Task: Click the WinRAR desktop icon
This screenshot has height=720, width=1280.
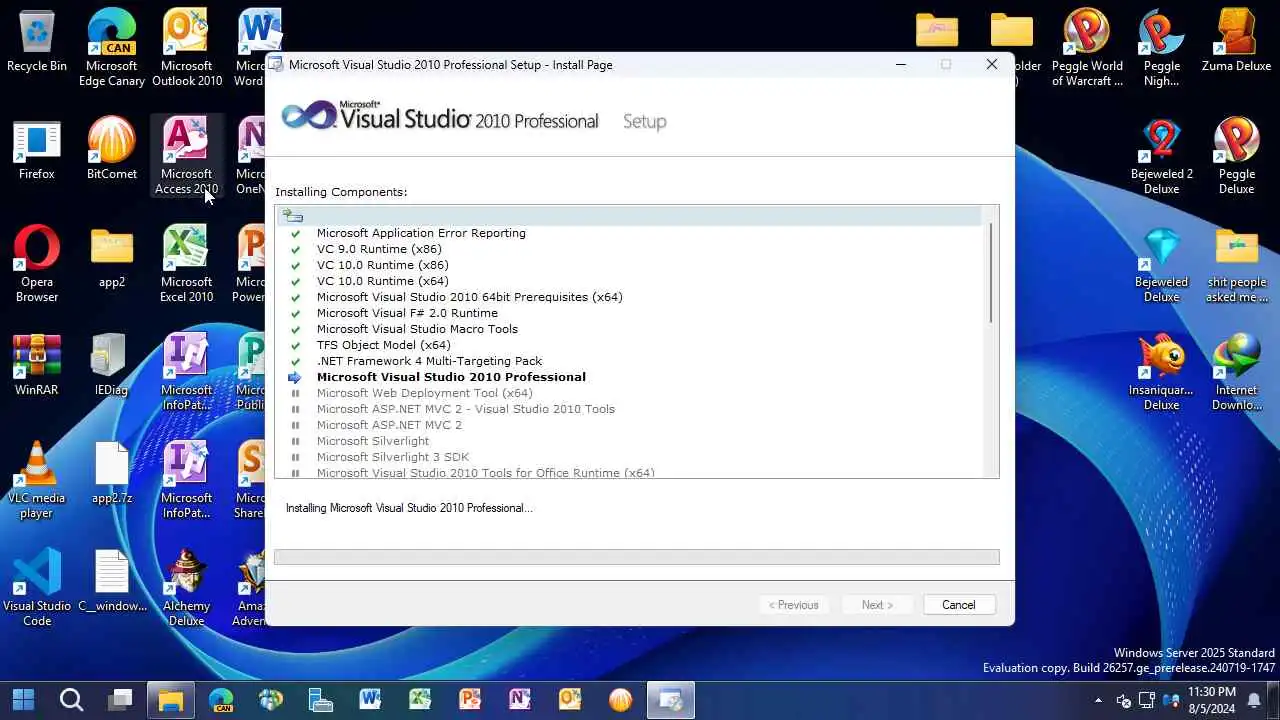Action: pyautogui.click(x=37, y=366)
